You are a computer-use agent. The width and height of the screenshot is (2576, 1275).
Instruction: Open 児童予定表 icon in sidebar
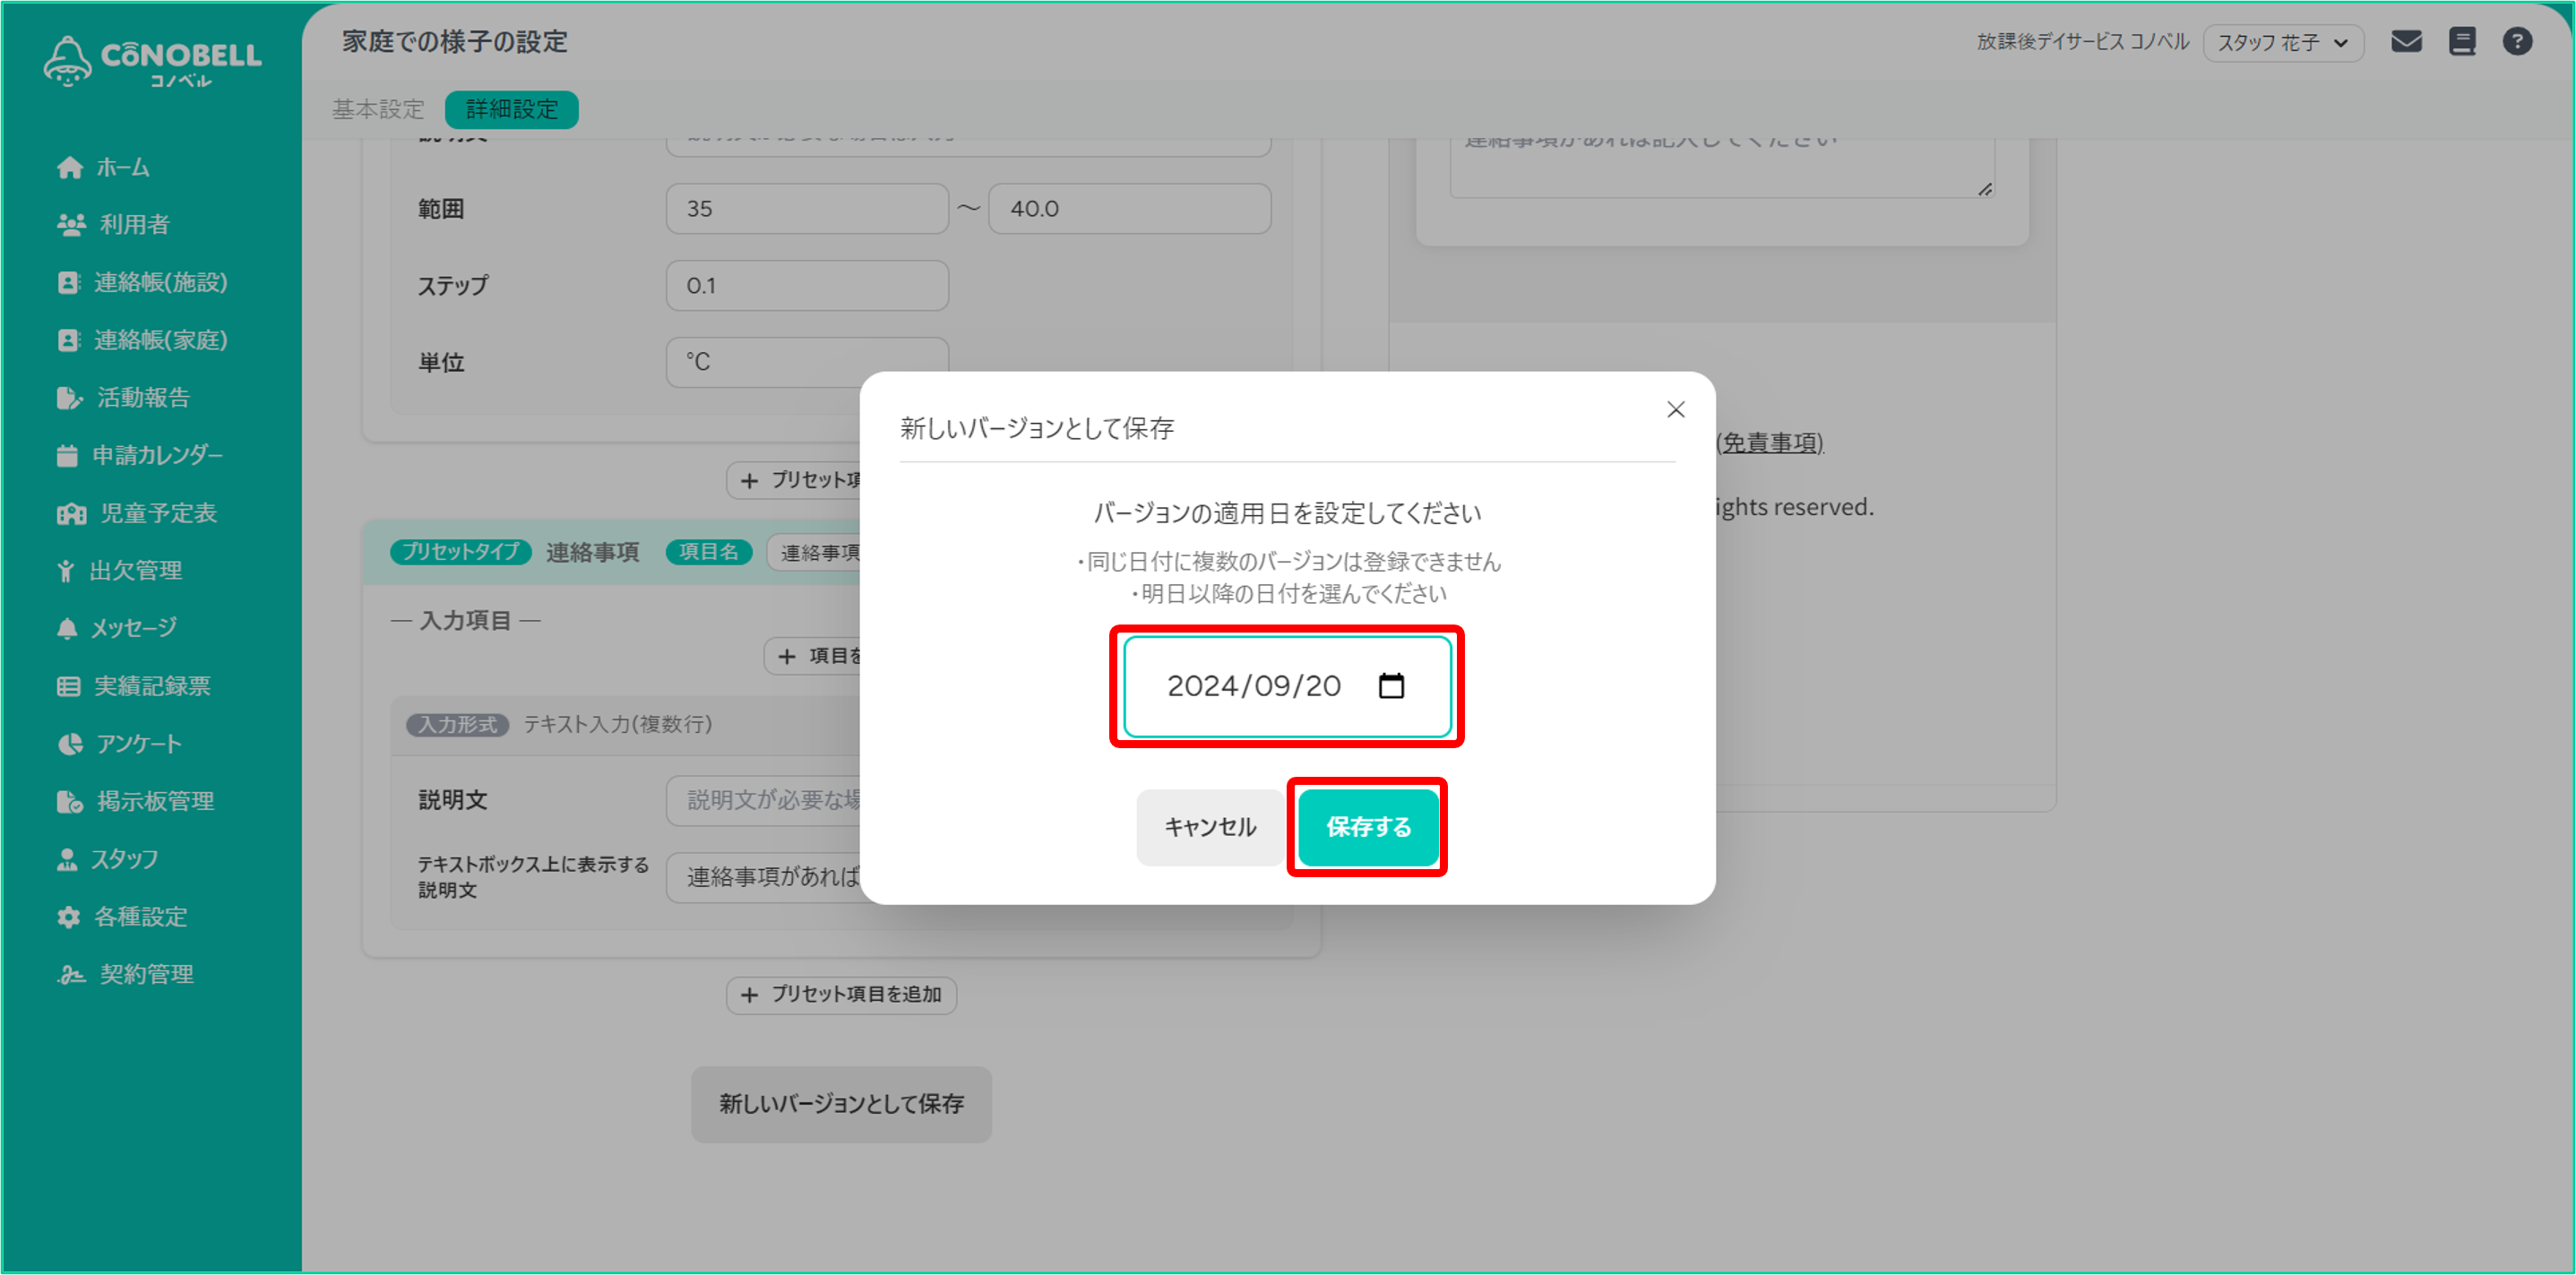tap(71, 514)
